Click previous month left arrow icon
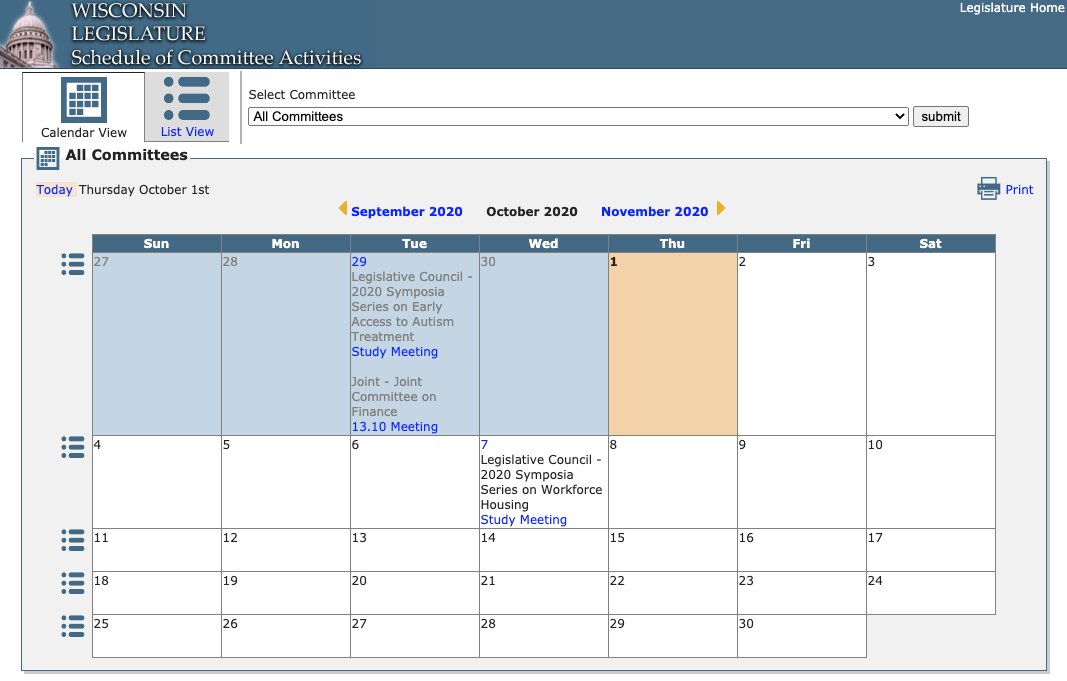Image resolution: width=1067 pixels, height=681 pixels. click(343, 209)
